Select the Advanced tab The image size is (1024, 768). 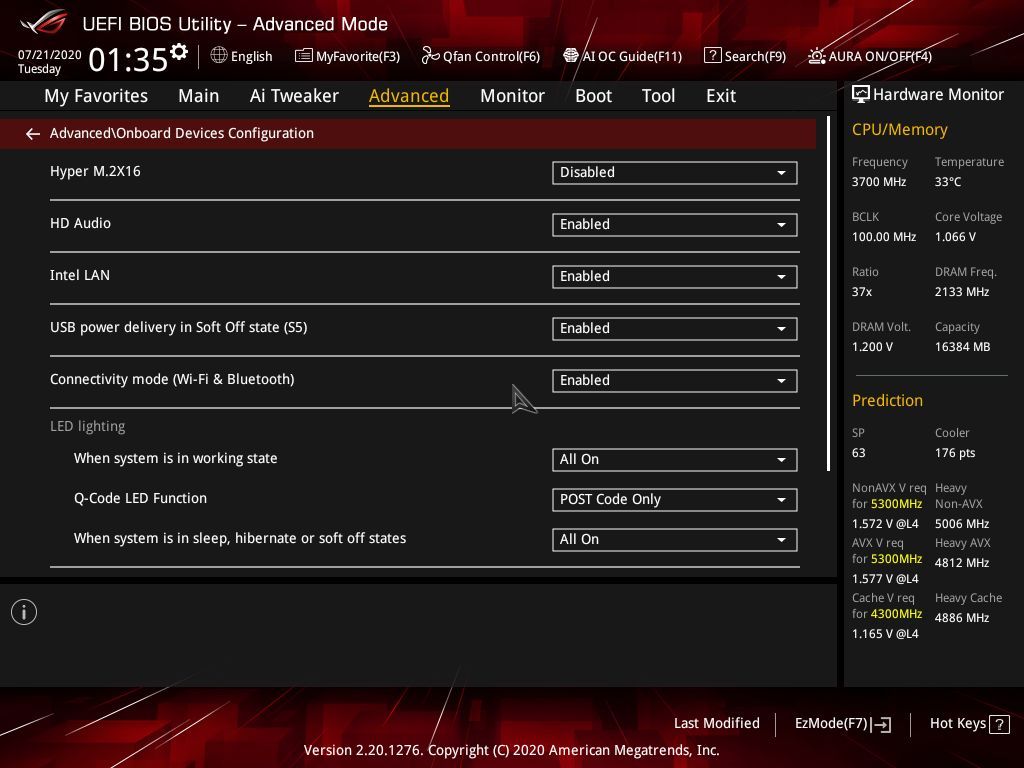(409, 96)
